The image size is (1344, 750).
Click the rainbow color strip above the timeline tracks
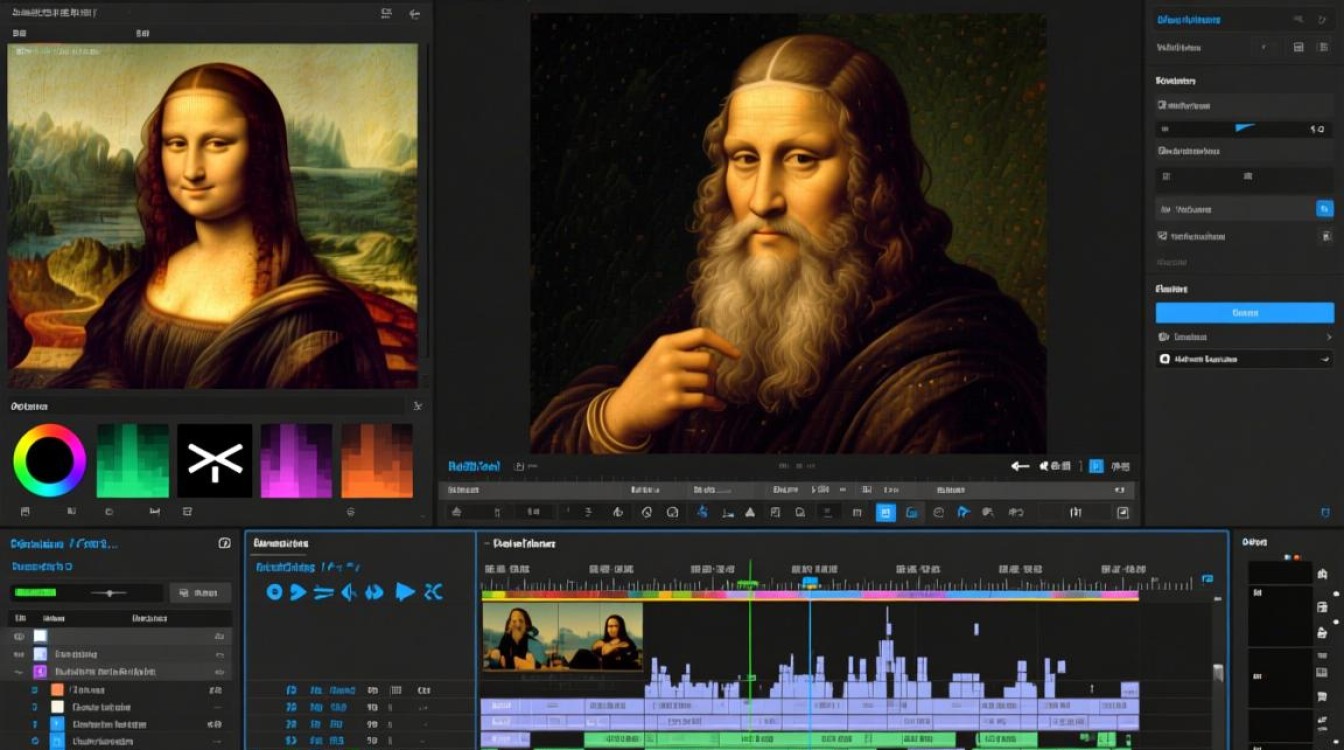(x=810, y=595)
